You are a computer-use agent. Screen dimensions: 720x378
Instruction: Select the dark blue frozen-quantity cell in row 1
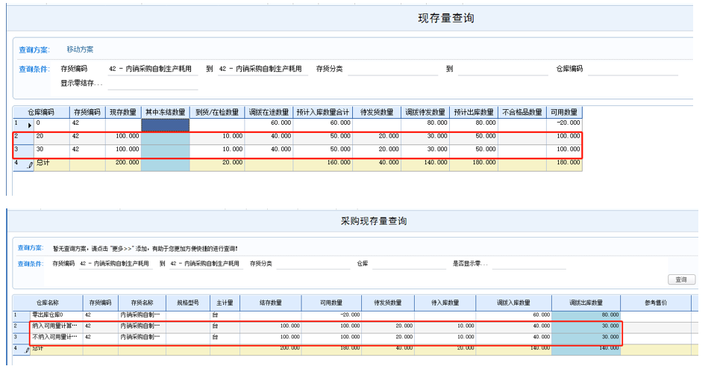(165, 125)
